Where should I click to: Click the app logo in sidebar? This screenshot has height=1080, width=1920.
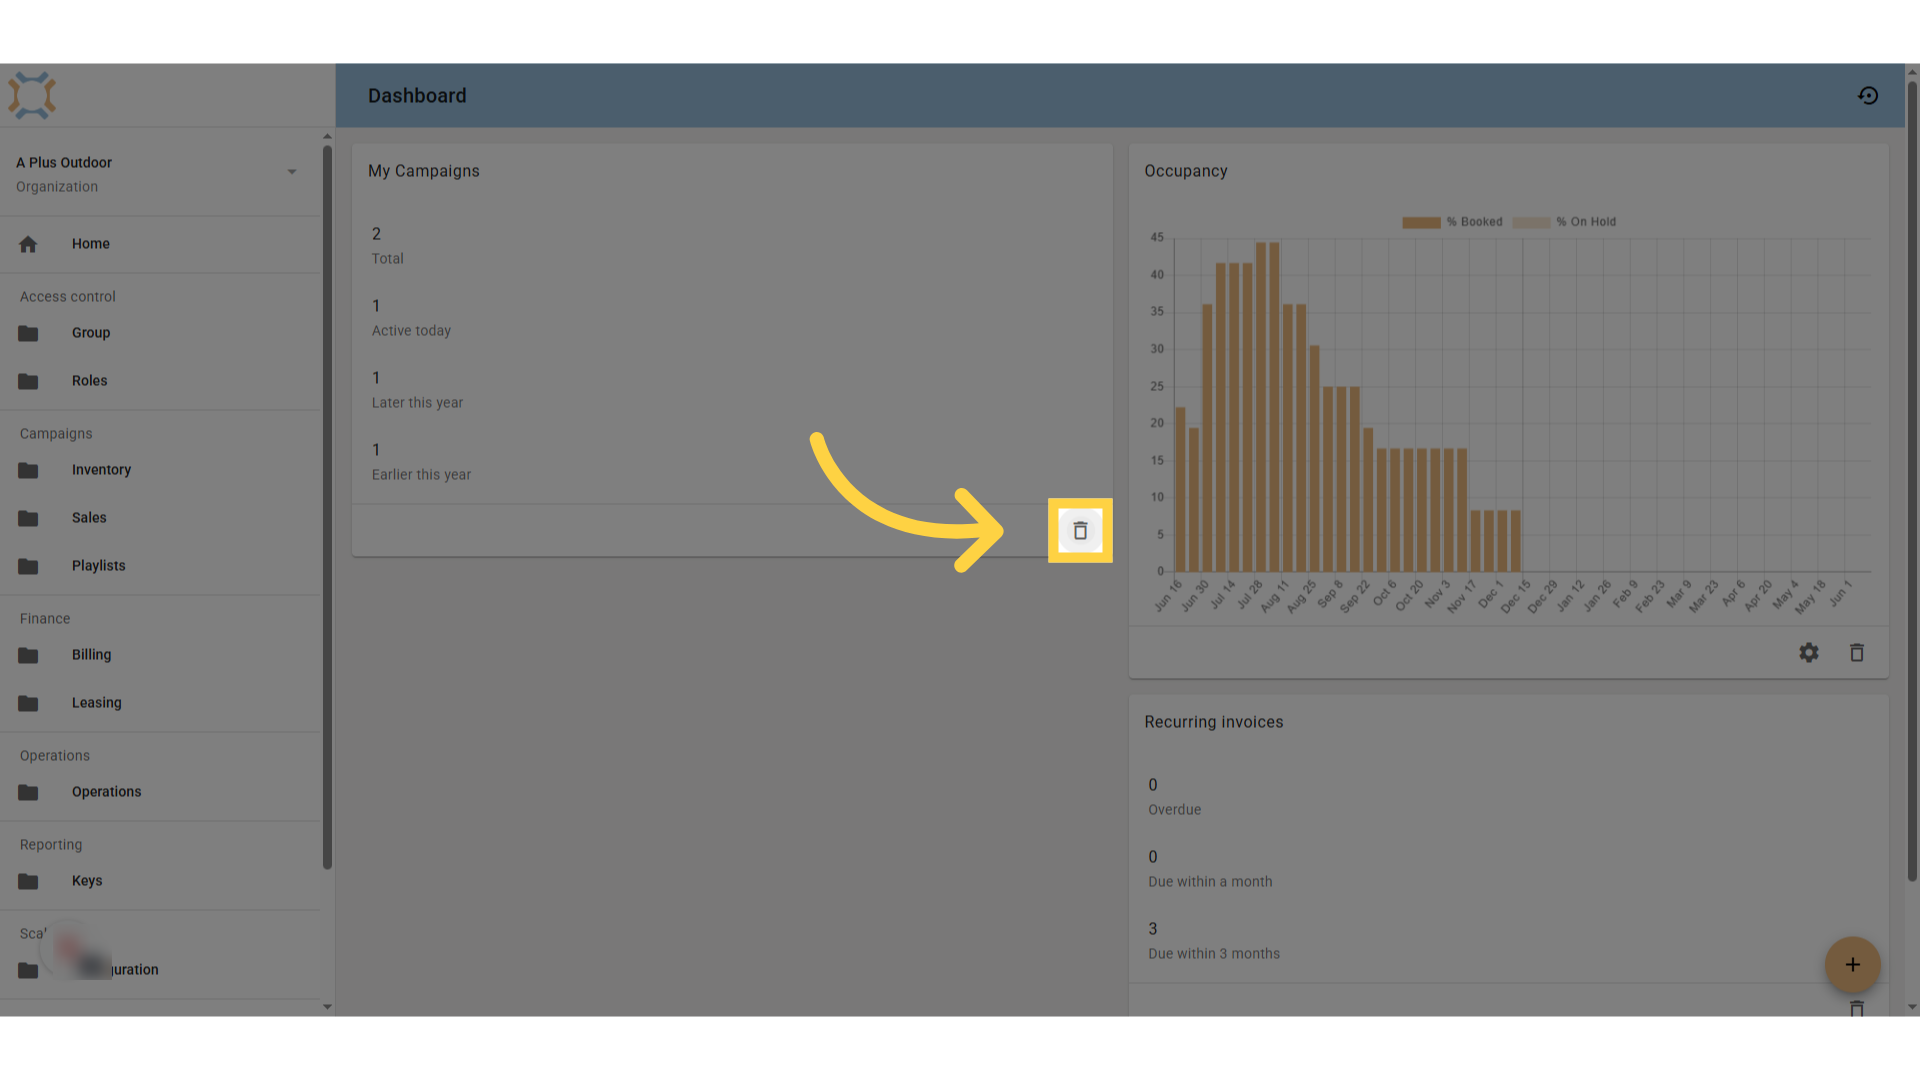[x=32, y=96]
